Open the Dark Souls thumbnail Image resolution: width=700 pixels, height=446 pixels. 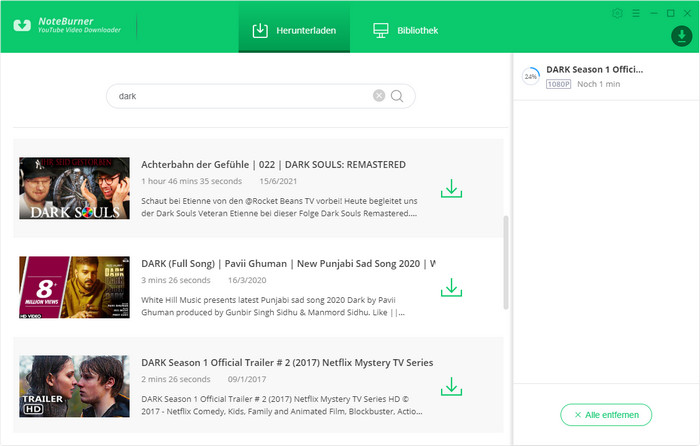[75, 188]
